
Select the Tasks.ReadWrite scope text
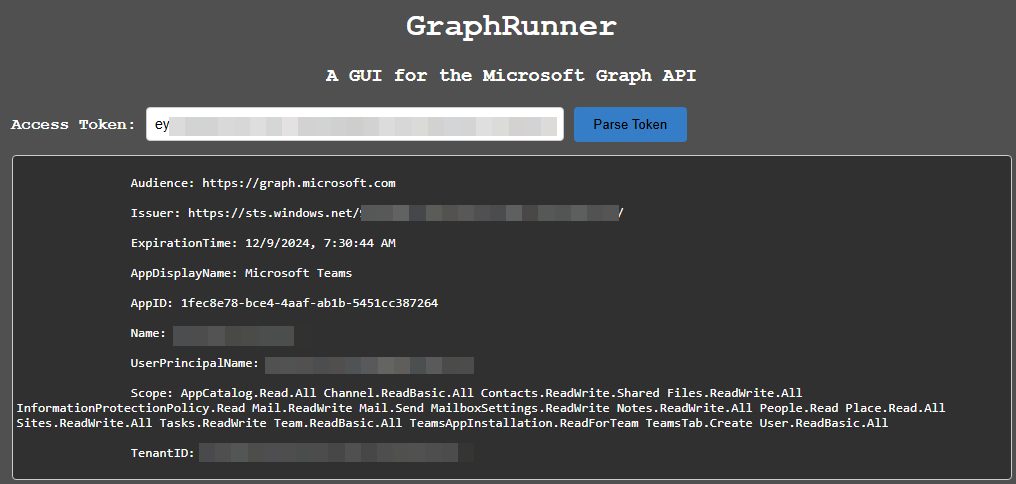point(213,423)
